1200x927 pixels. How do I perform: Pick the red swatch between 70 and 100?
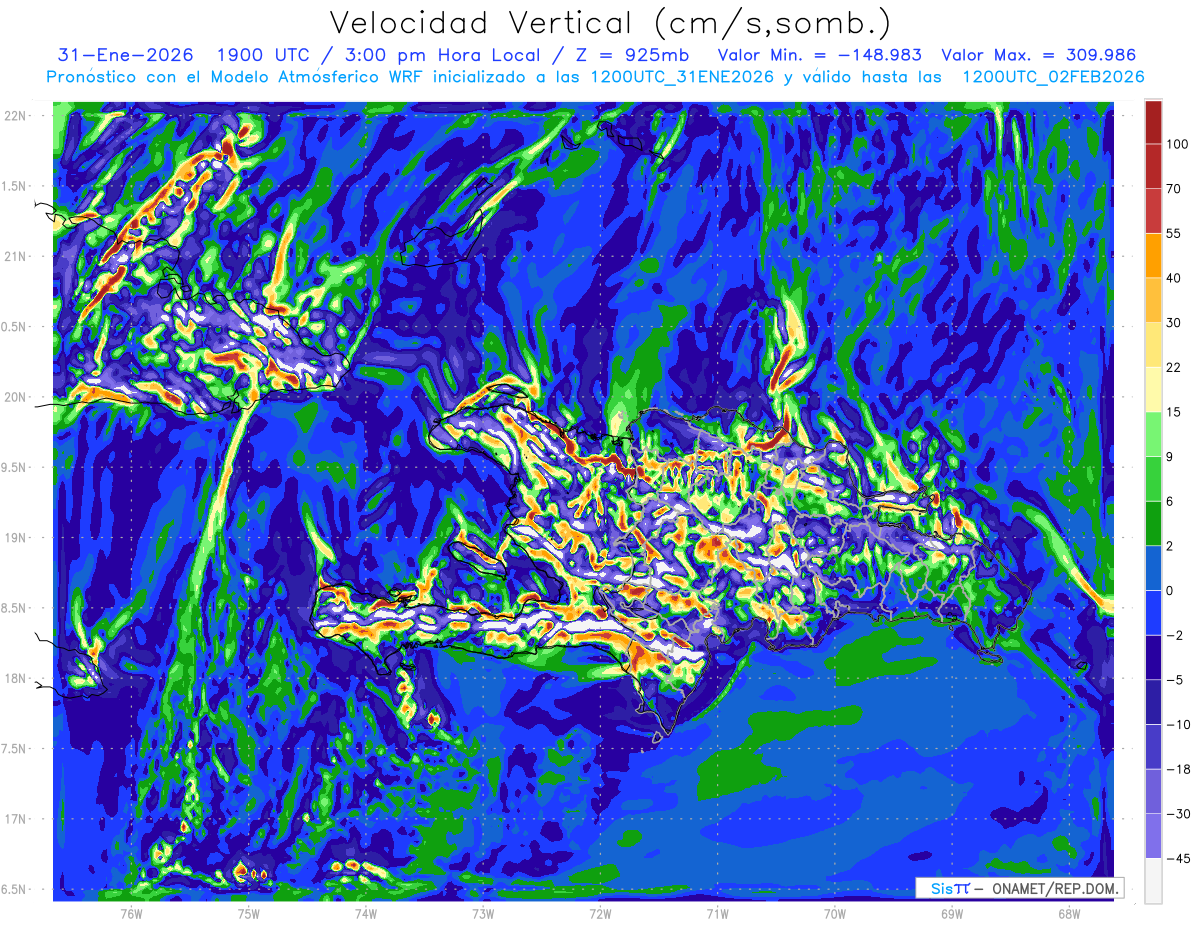[1153, 166]
